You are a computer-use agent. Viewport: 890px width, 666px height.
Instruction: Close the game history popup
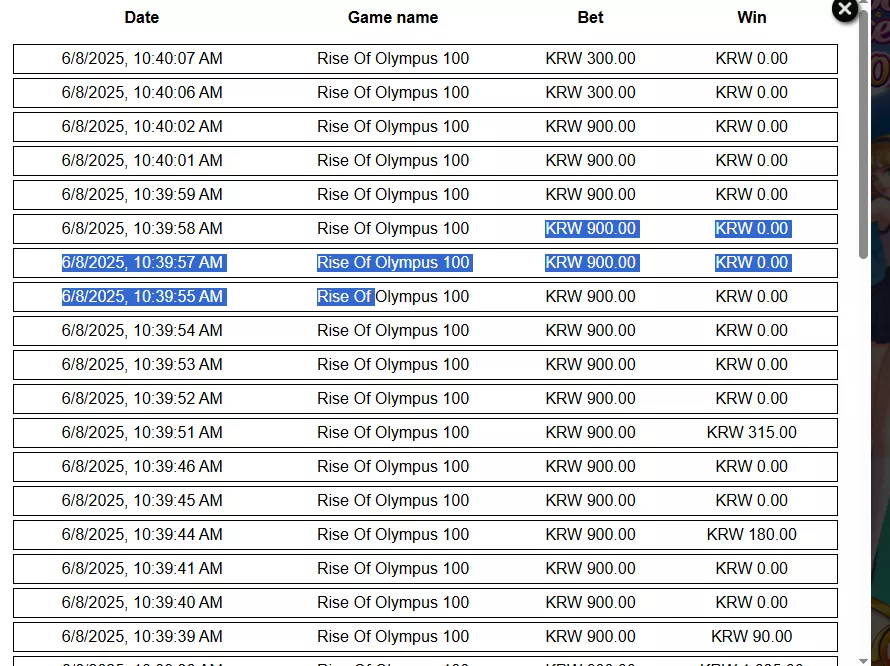[845, 10]
